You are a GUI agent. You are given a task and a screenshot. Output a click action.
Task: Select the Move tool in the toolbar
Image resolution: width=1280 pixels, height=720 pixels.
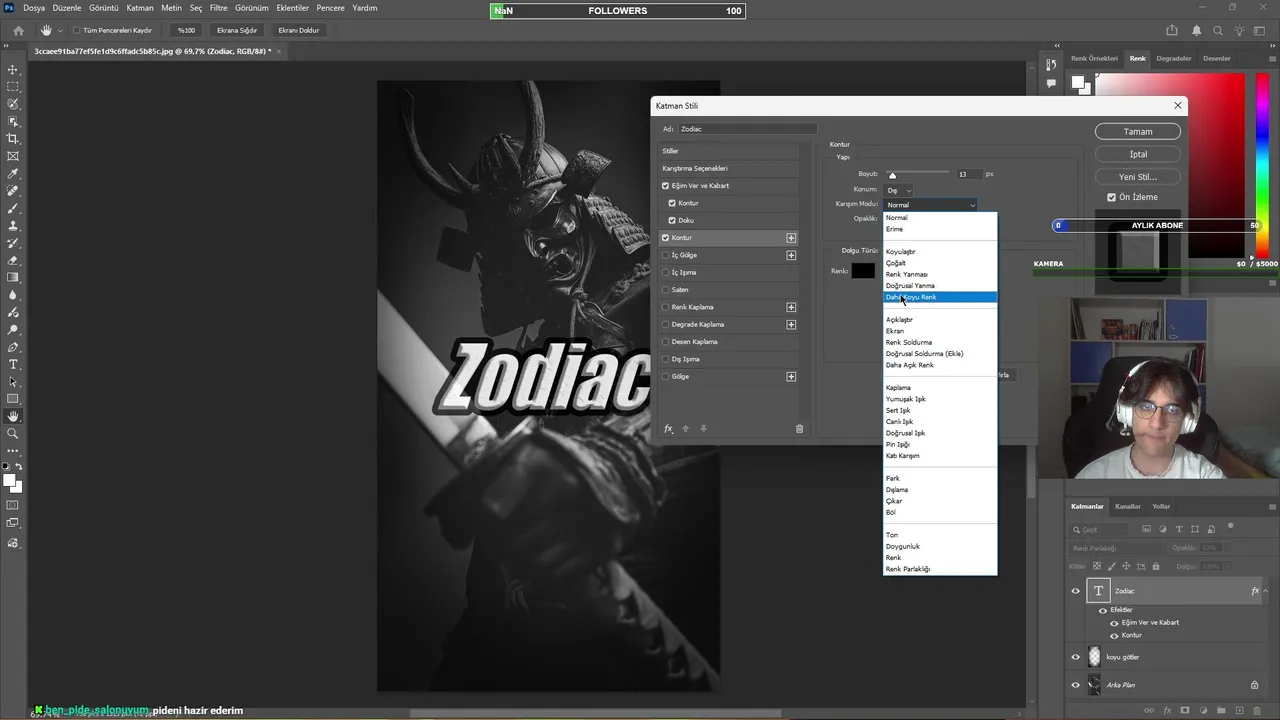click(x=13, y=70)
